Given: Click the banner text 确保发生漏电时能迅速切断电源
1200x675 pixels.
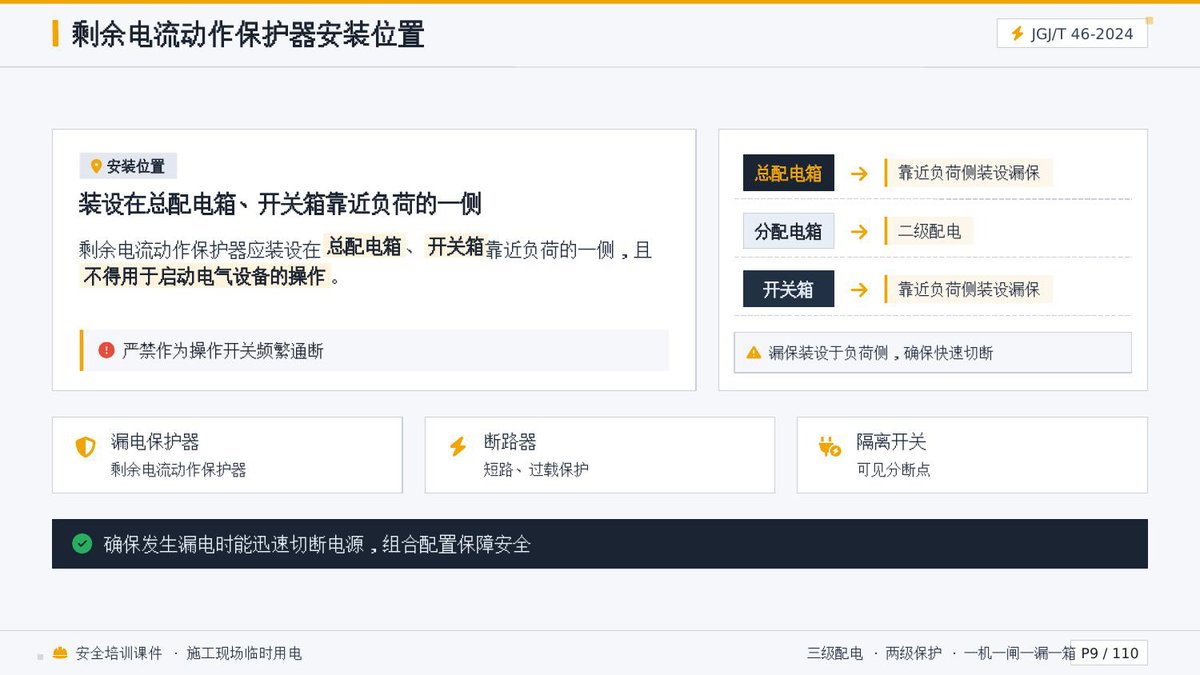Looking at the screenshot, I should 234,545.
